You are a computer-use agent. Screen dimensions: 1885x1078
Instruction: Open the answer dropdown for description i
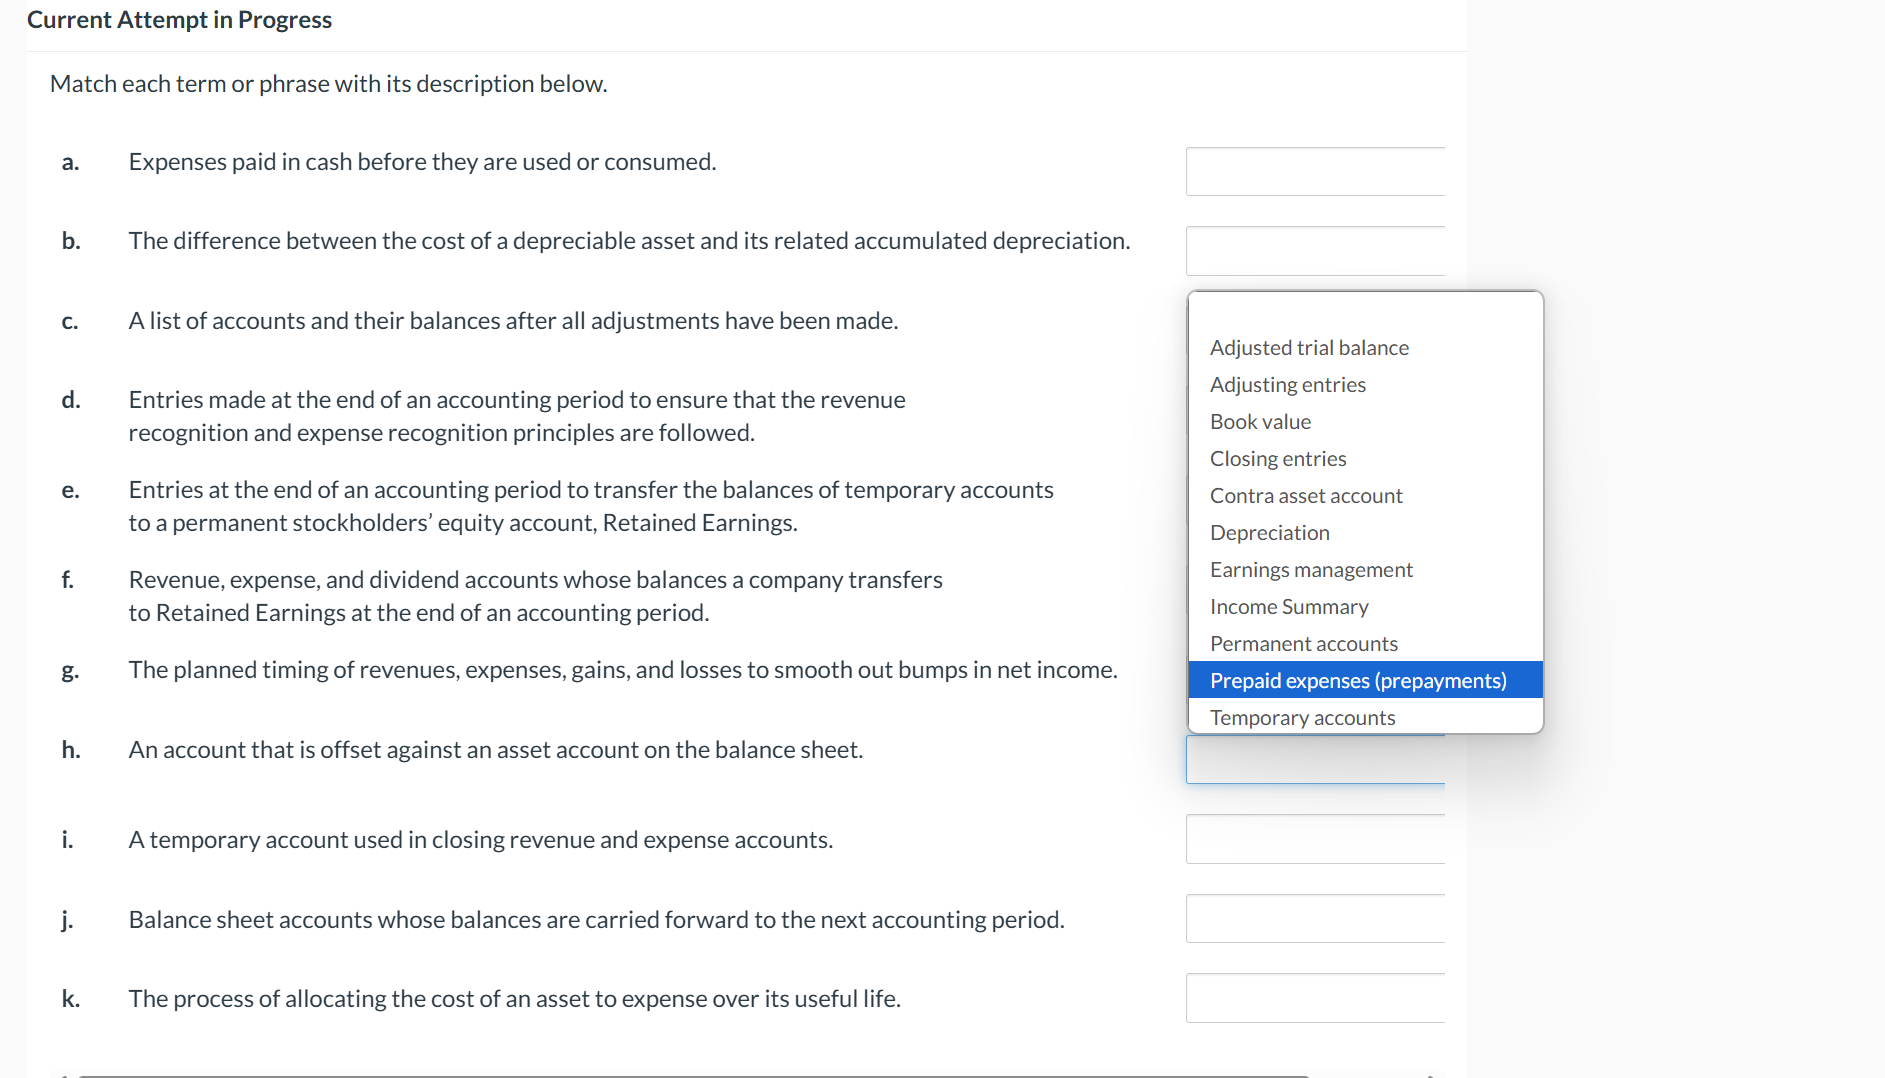1315,839
